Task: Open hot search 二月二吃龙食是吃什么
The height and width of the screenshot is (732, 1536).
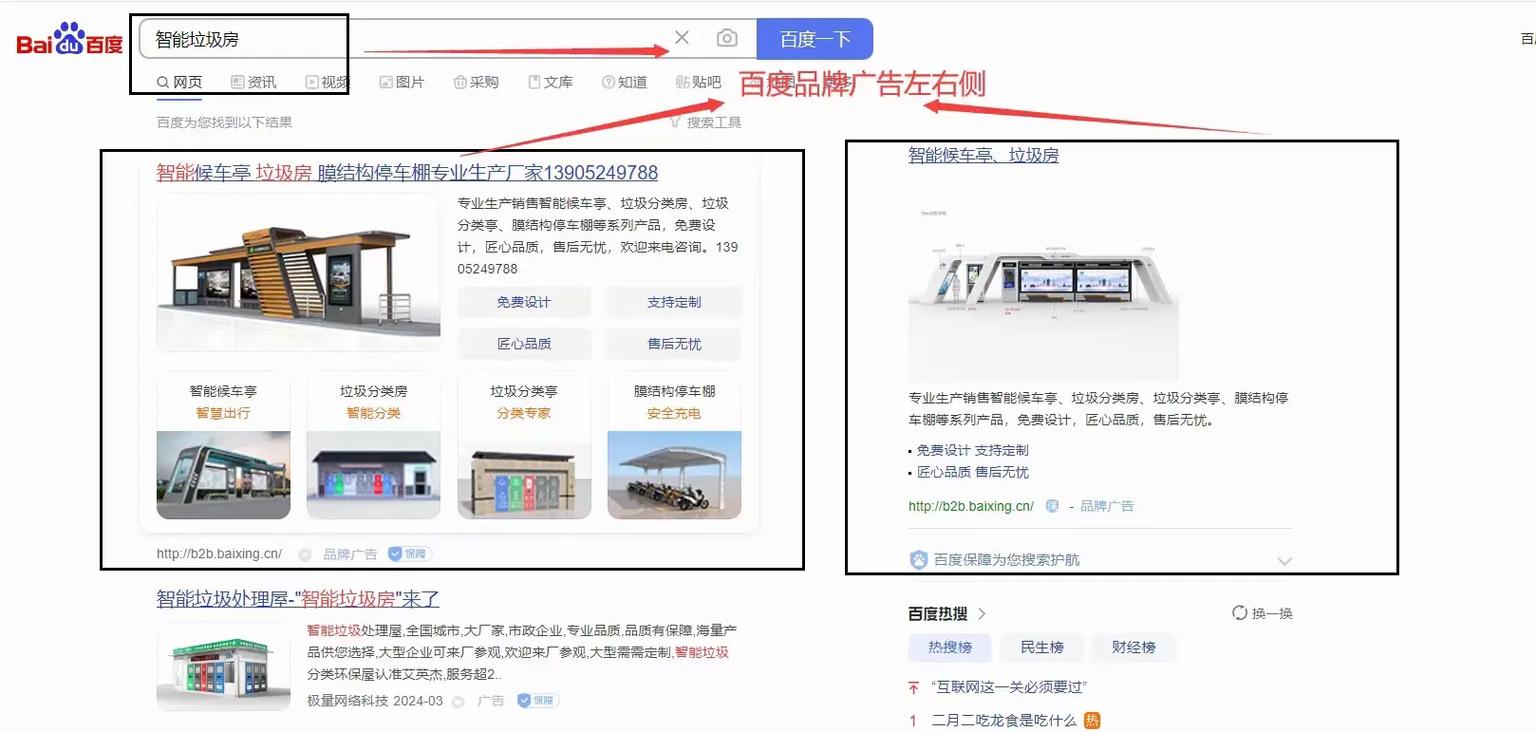Action: [x=1004, y=720]
